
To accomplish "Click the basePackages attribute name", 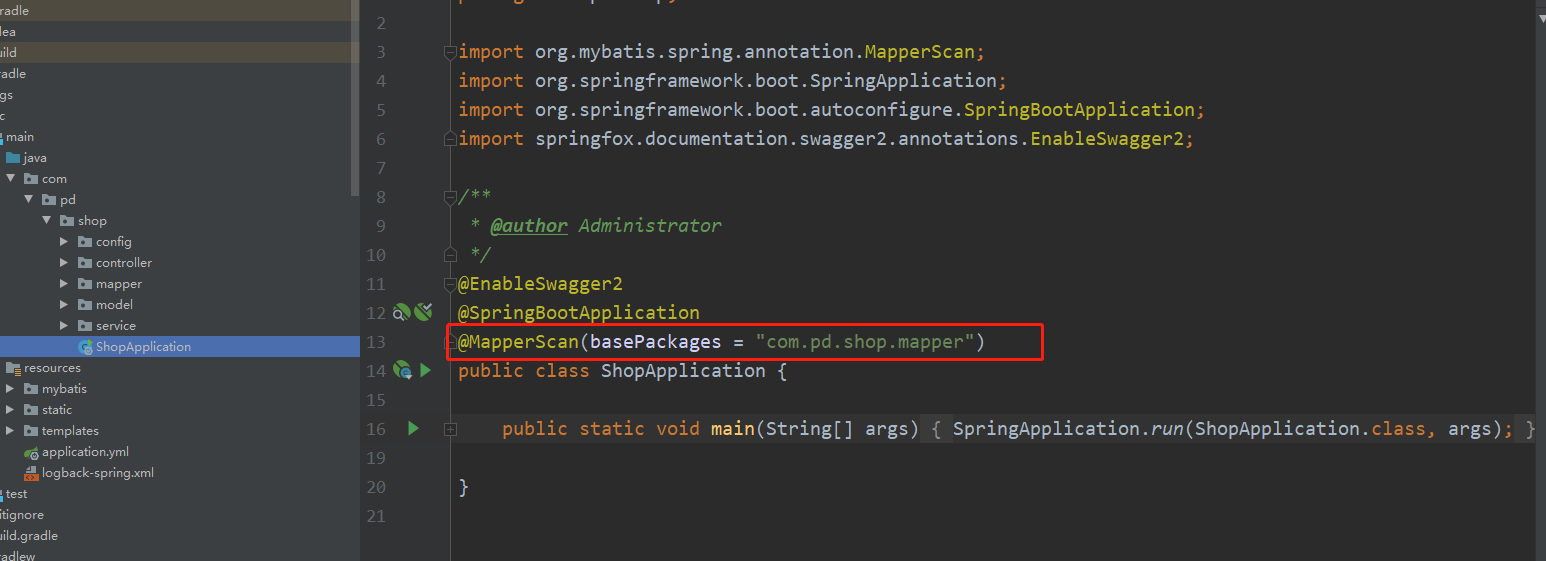I will (656, 341).
